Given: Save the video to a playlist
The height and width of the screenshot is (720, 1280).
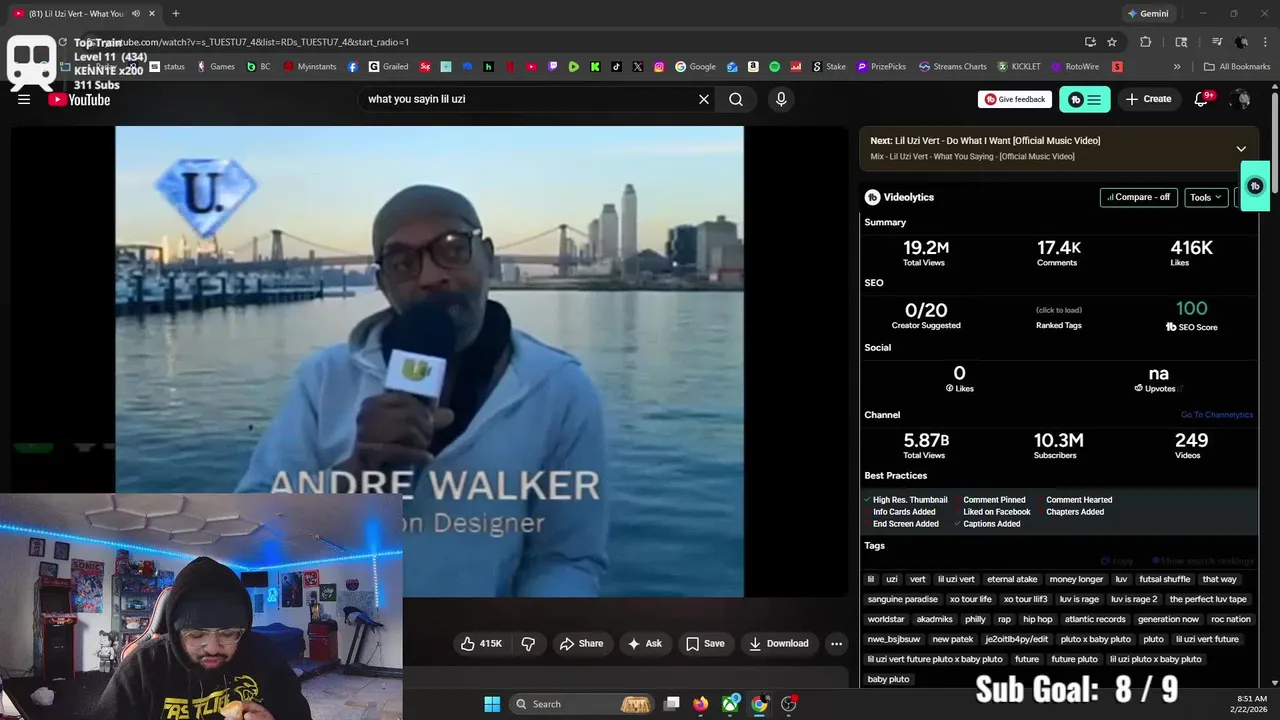Looking at the screenshot, I should tap(705, 644).
